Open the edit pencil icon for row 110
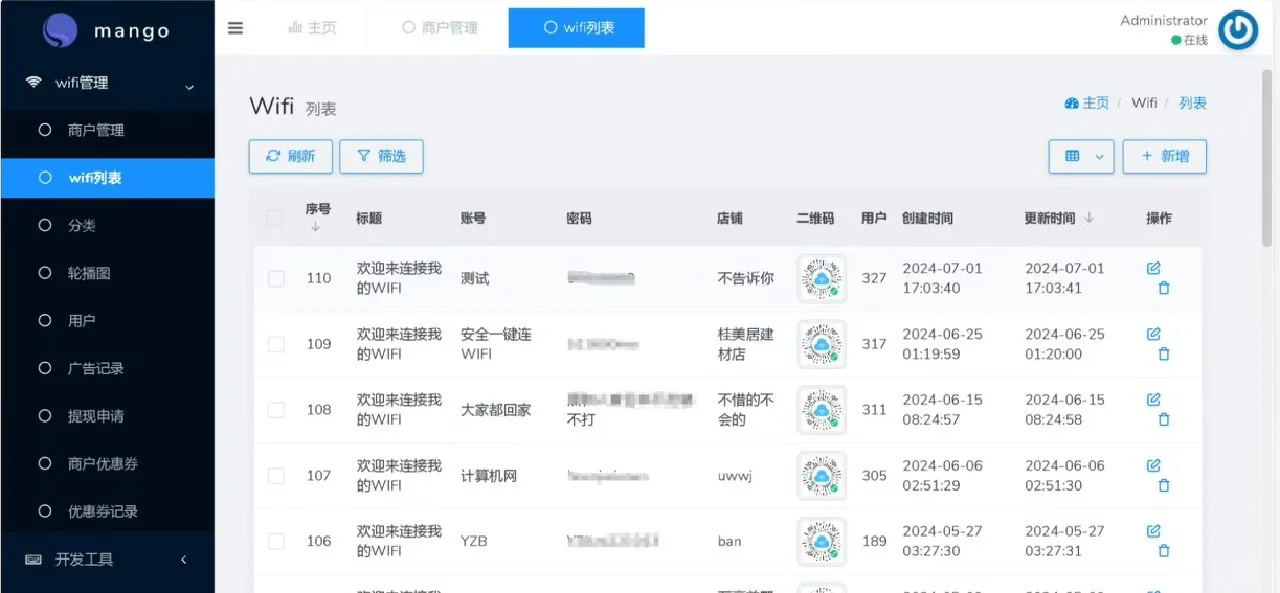This screenshot has height=593, width=1280. coord(1154,268)
